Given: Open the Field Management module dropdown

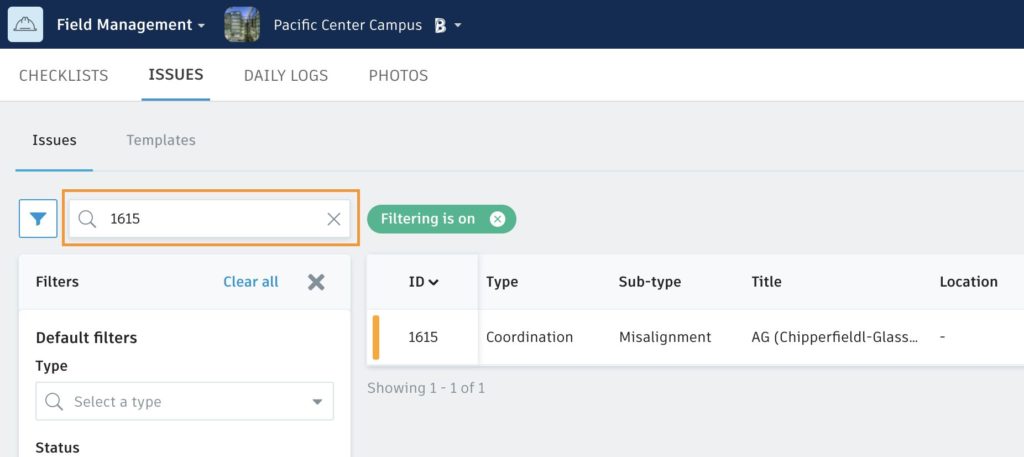Looking at the screenshot, I should [131, 25].
